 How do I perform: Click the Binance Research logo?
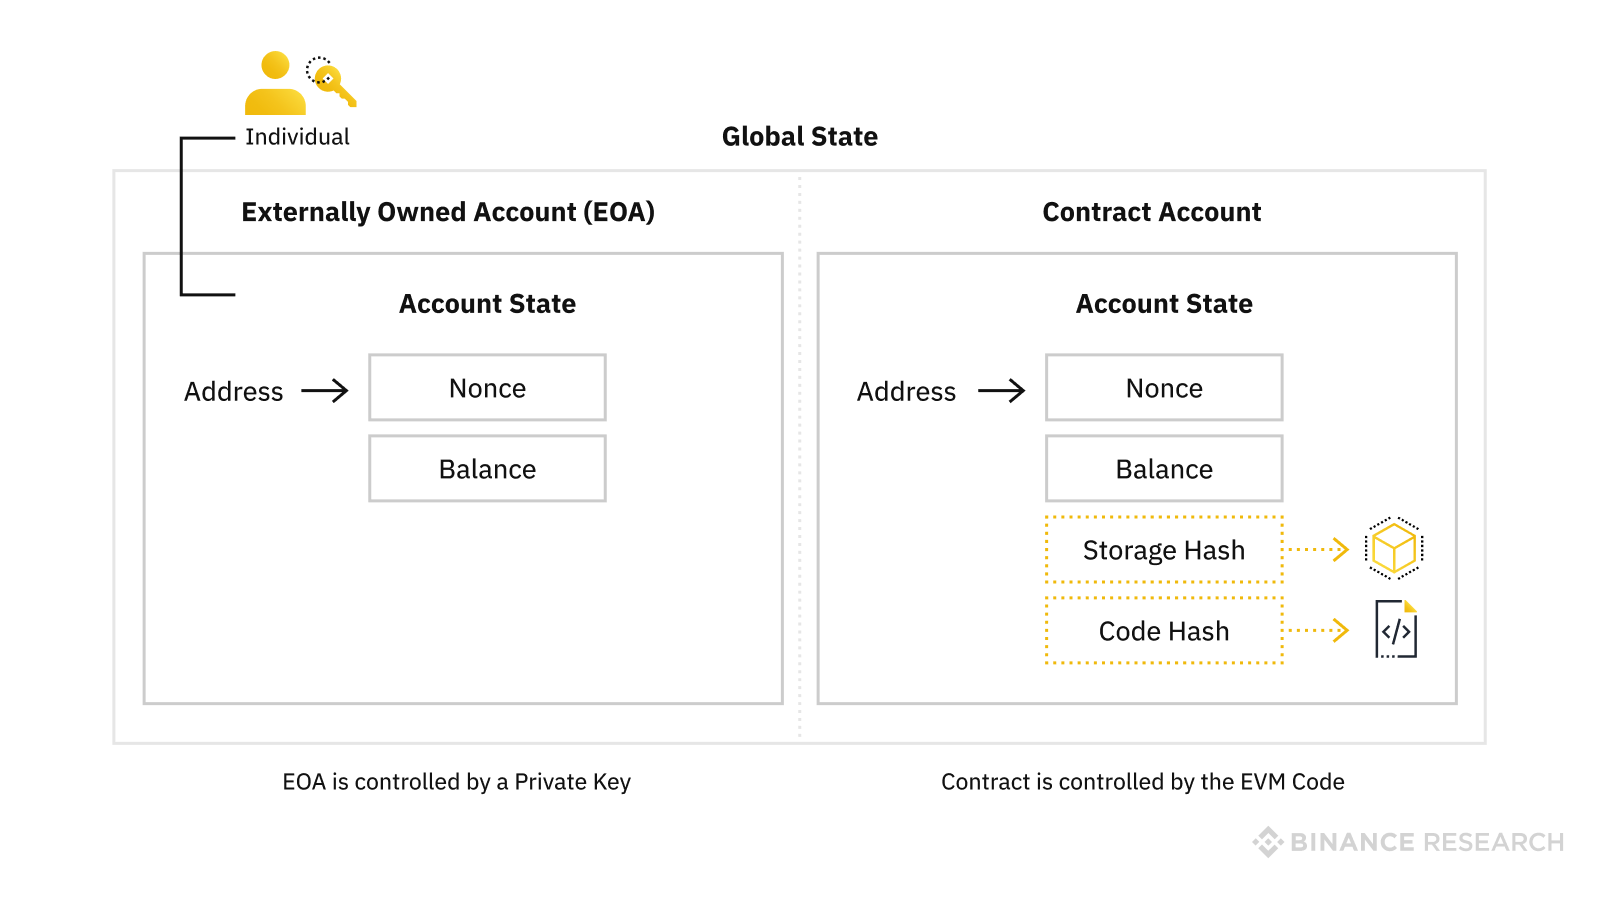click(x=1408, y=842)
